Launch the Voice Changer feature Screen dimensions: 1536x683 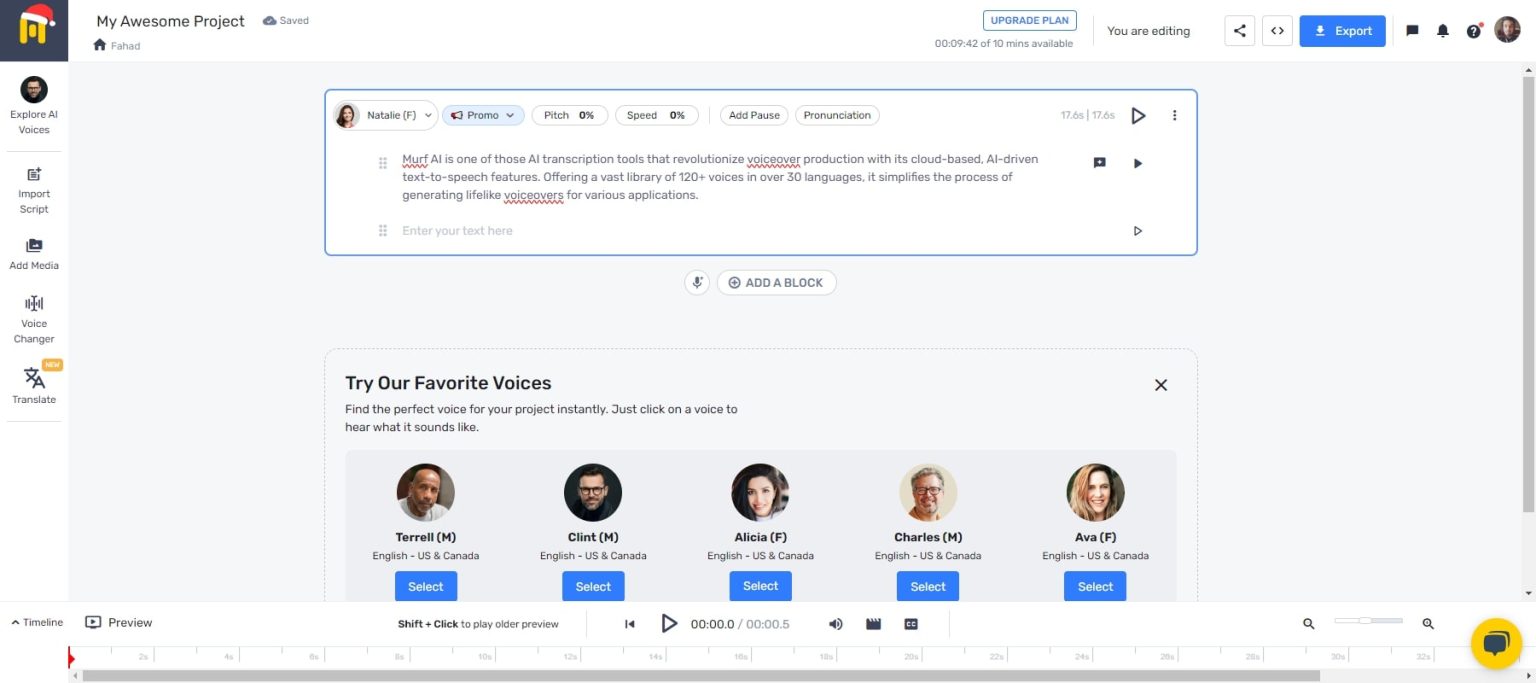[34, 318]
